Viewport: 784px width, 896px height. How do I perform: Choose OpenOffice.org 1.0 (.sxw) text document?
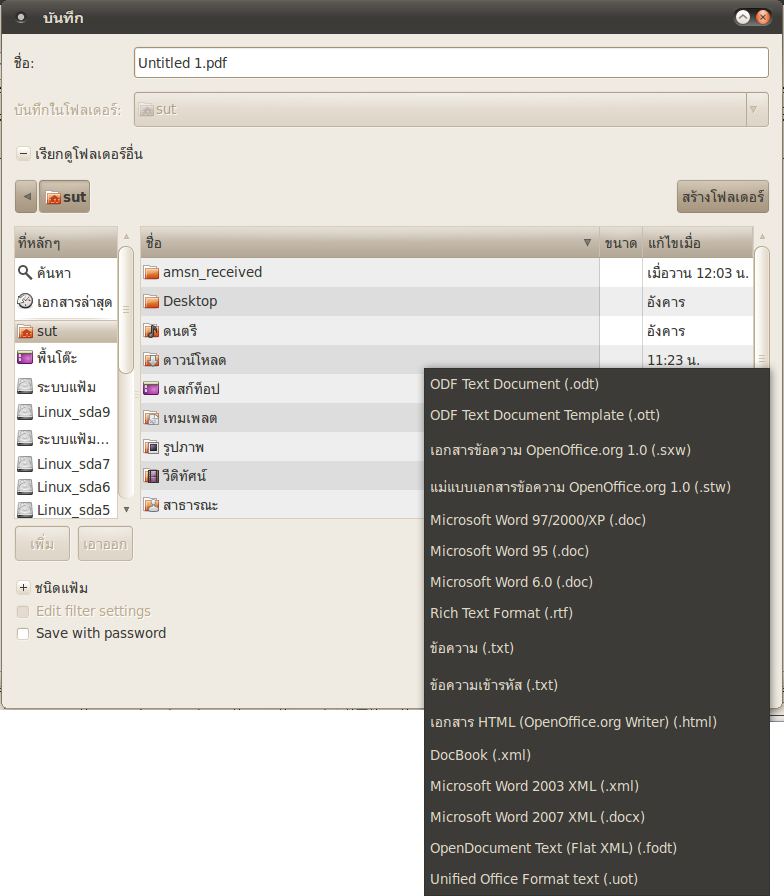[x=597, y=450]
